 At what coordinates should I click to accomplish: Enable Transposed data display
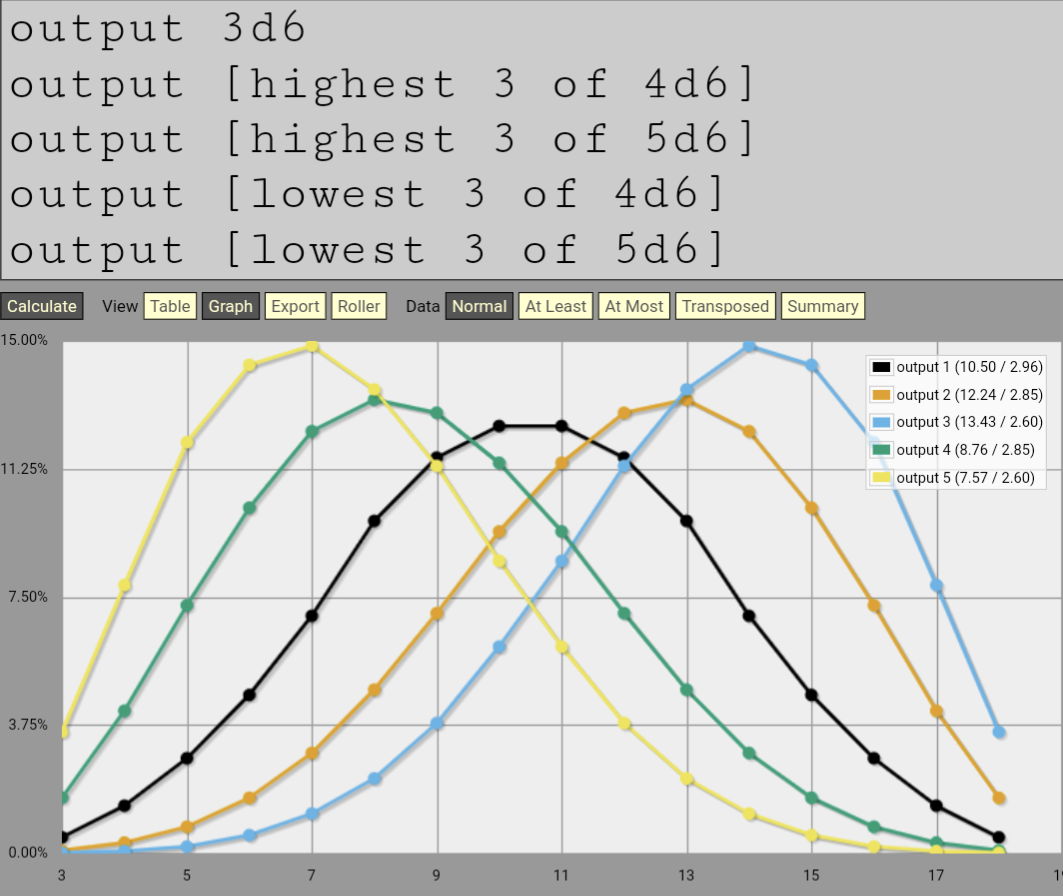725,306
